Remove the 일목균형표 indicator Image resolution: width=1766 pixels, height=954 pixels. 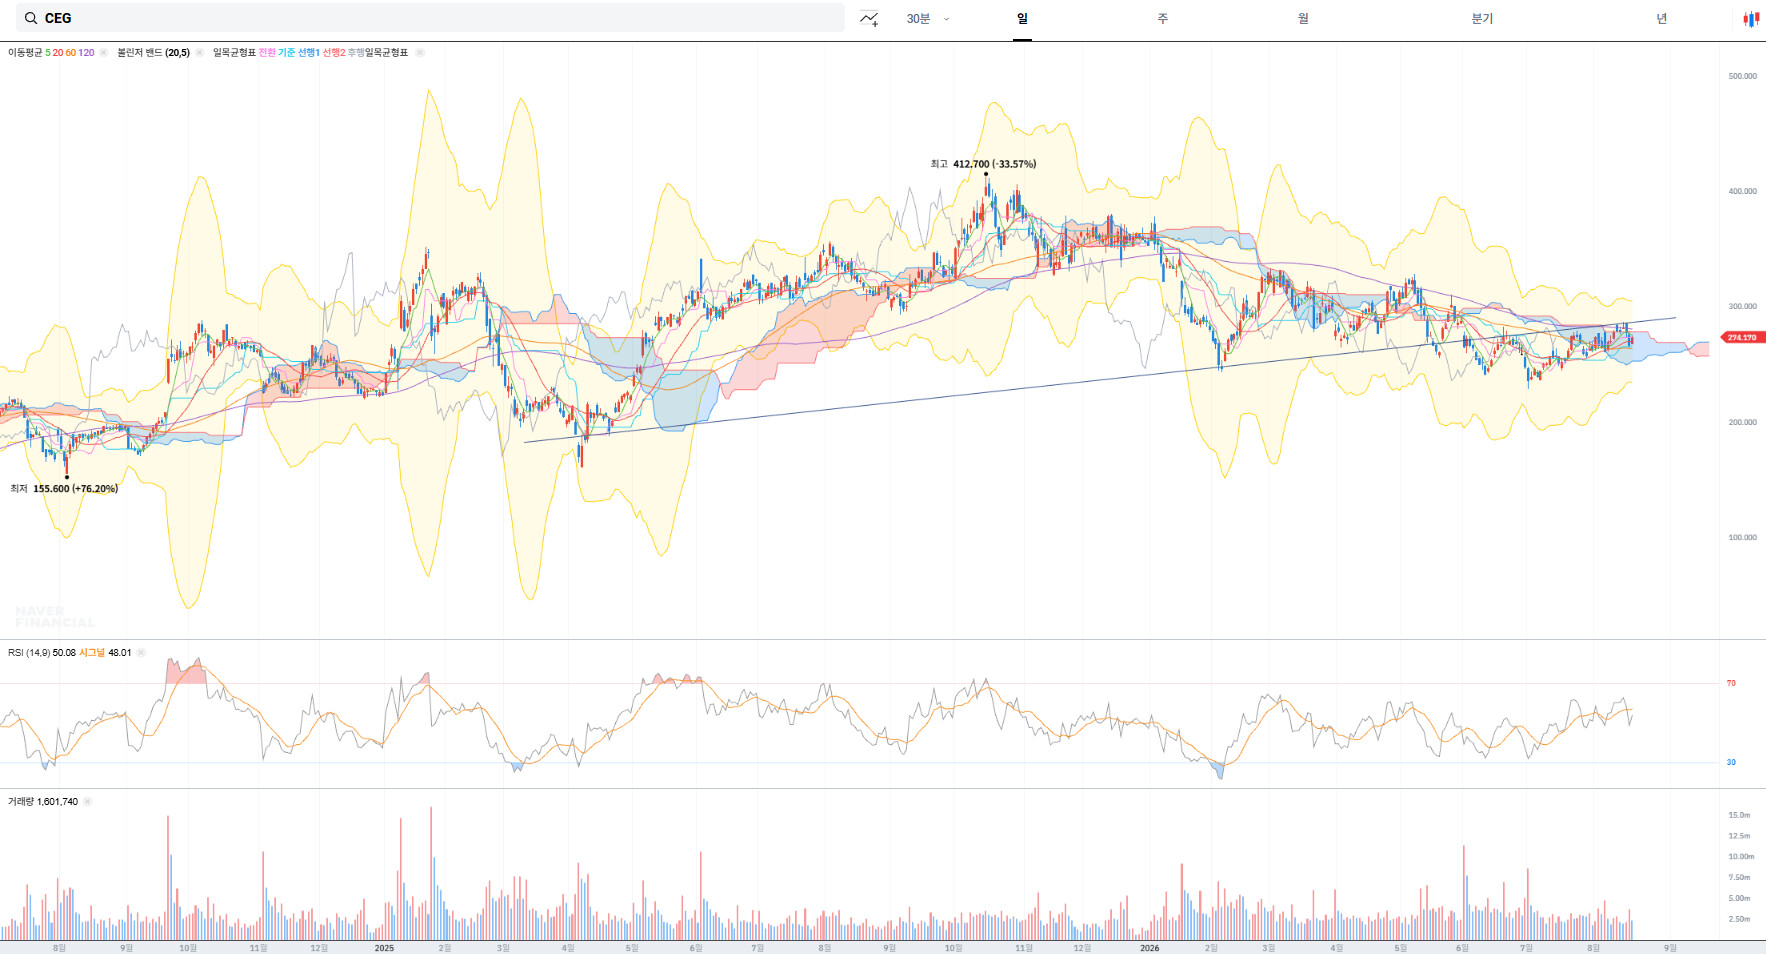click(420, 53)
